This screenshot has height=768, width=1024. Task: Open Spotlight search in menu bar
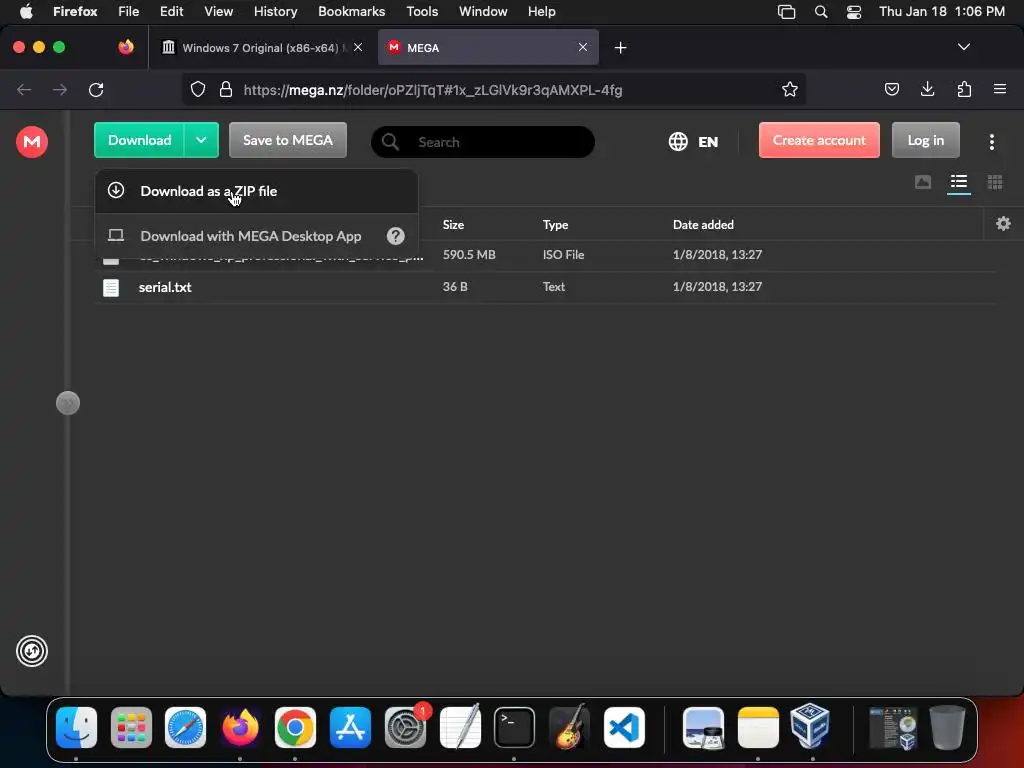click(821, 12)
